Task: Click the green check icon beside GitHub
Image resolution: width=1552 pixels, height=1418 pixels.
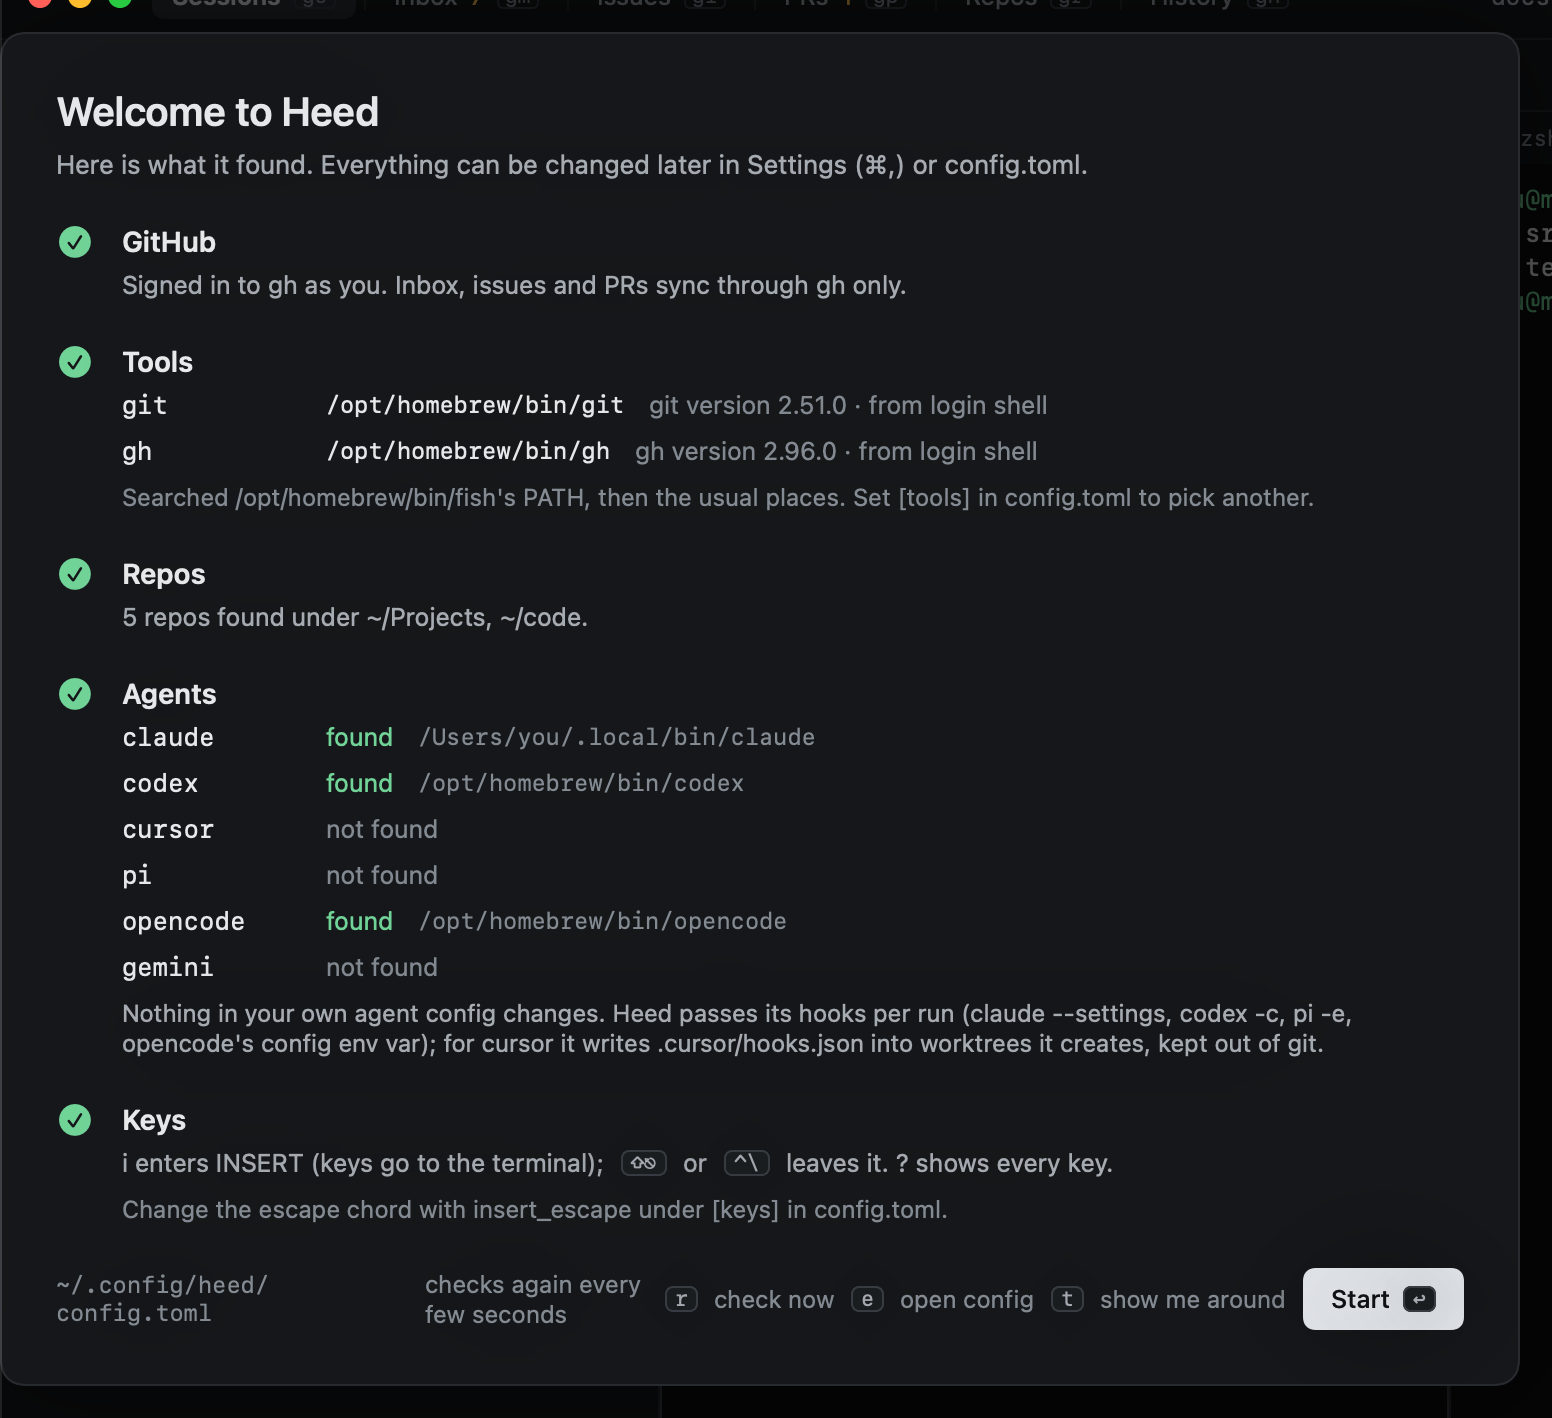Action: pyautogui.click(x=75, y=242)
